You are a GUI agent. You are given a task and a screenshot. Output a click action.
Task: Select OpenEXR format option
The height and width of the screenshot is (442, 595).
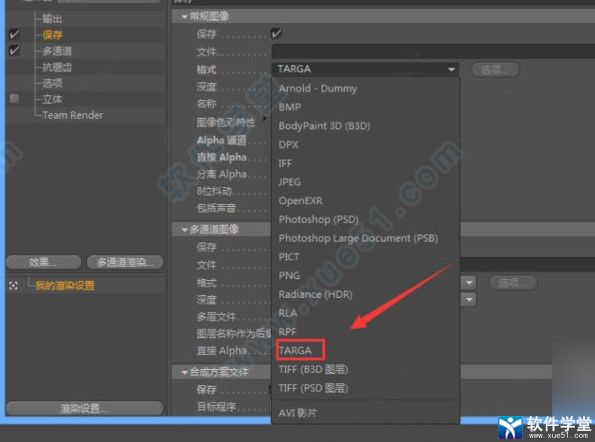pyautogui.click(x=301, y=201)
